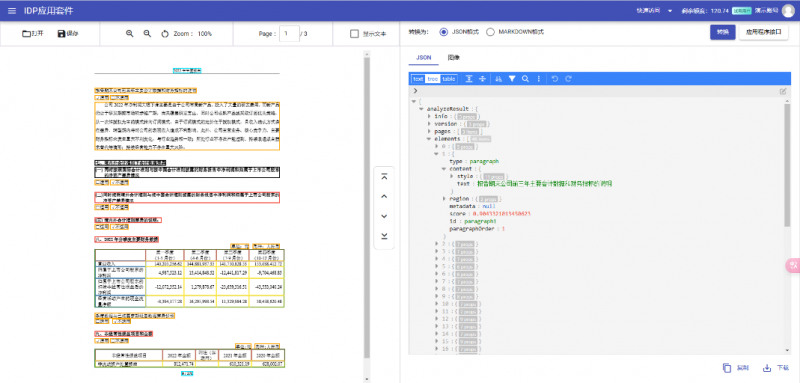This screenshot has width=800, height=383.
Task: Click the magnifier icon adjacent to reset zoom
Action: [x=147, y=34]
